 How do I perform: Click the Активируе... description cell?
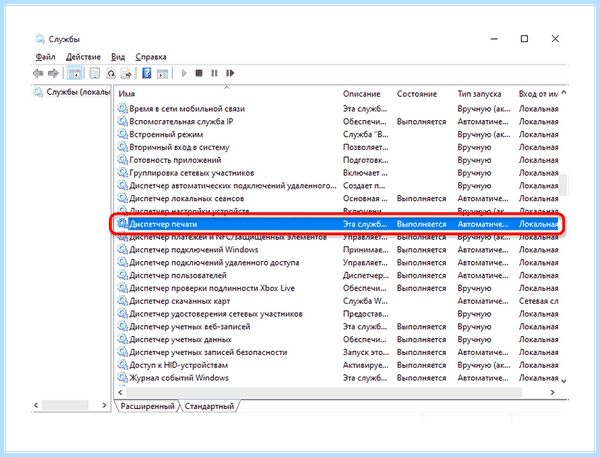pyautogui.click(x=365, y=365)
